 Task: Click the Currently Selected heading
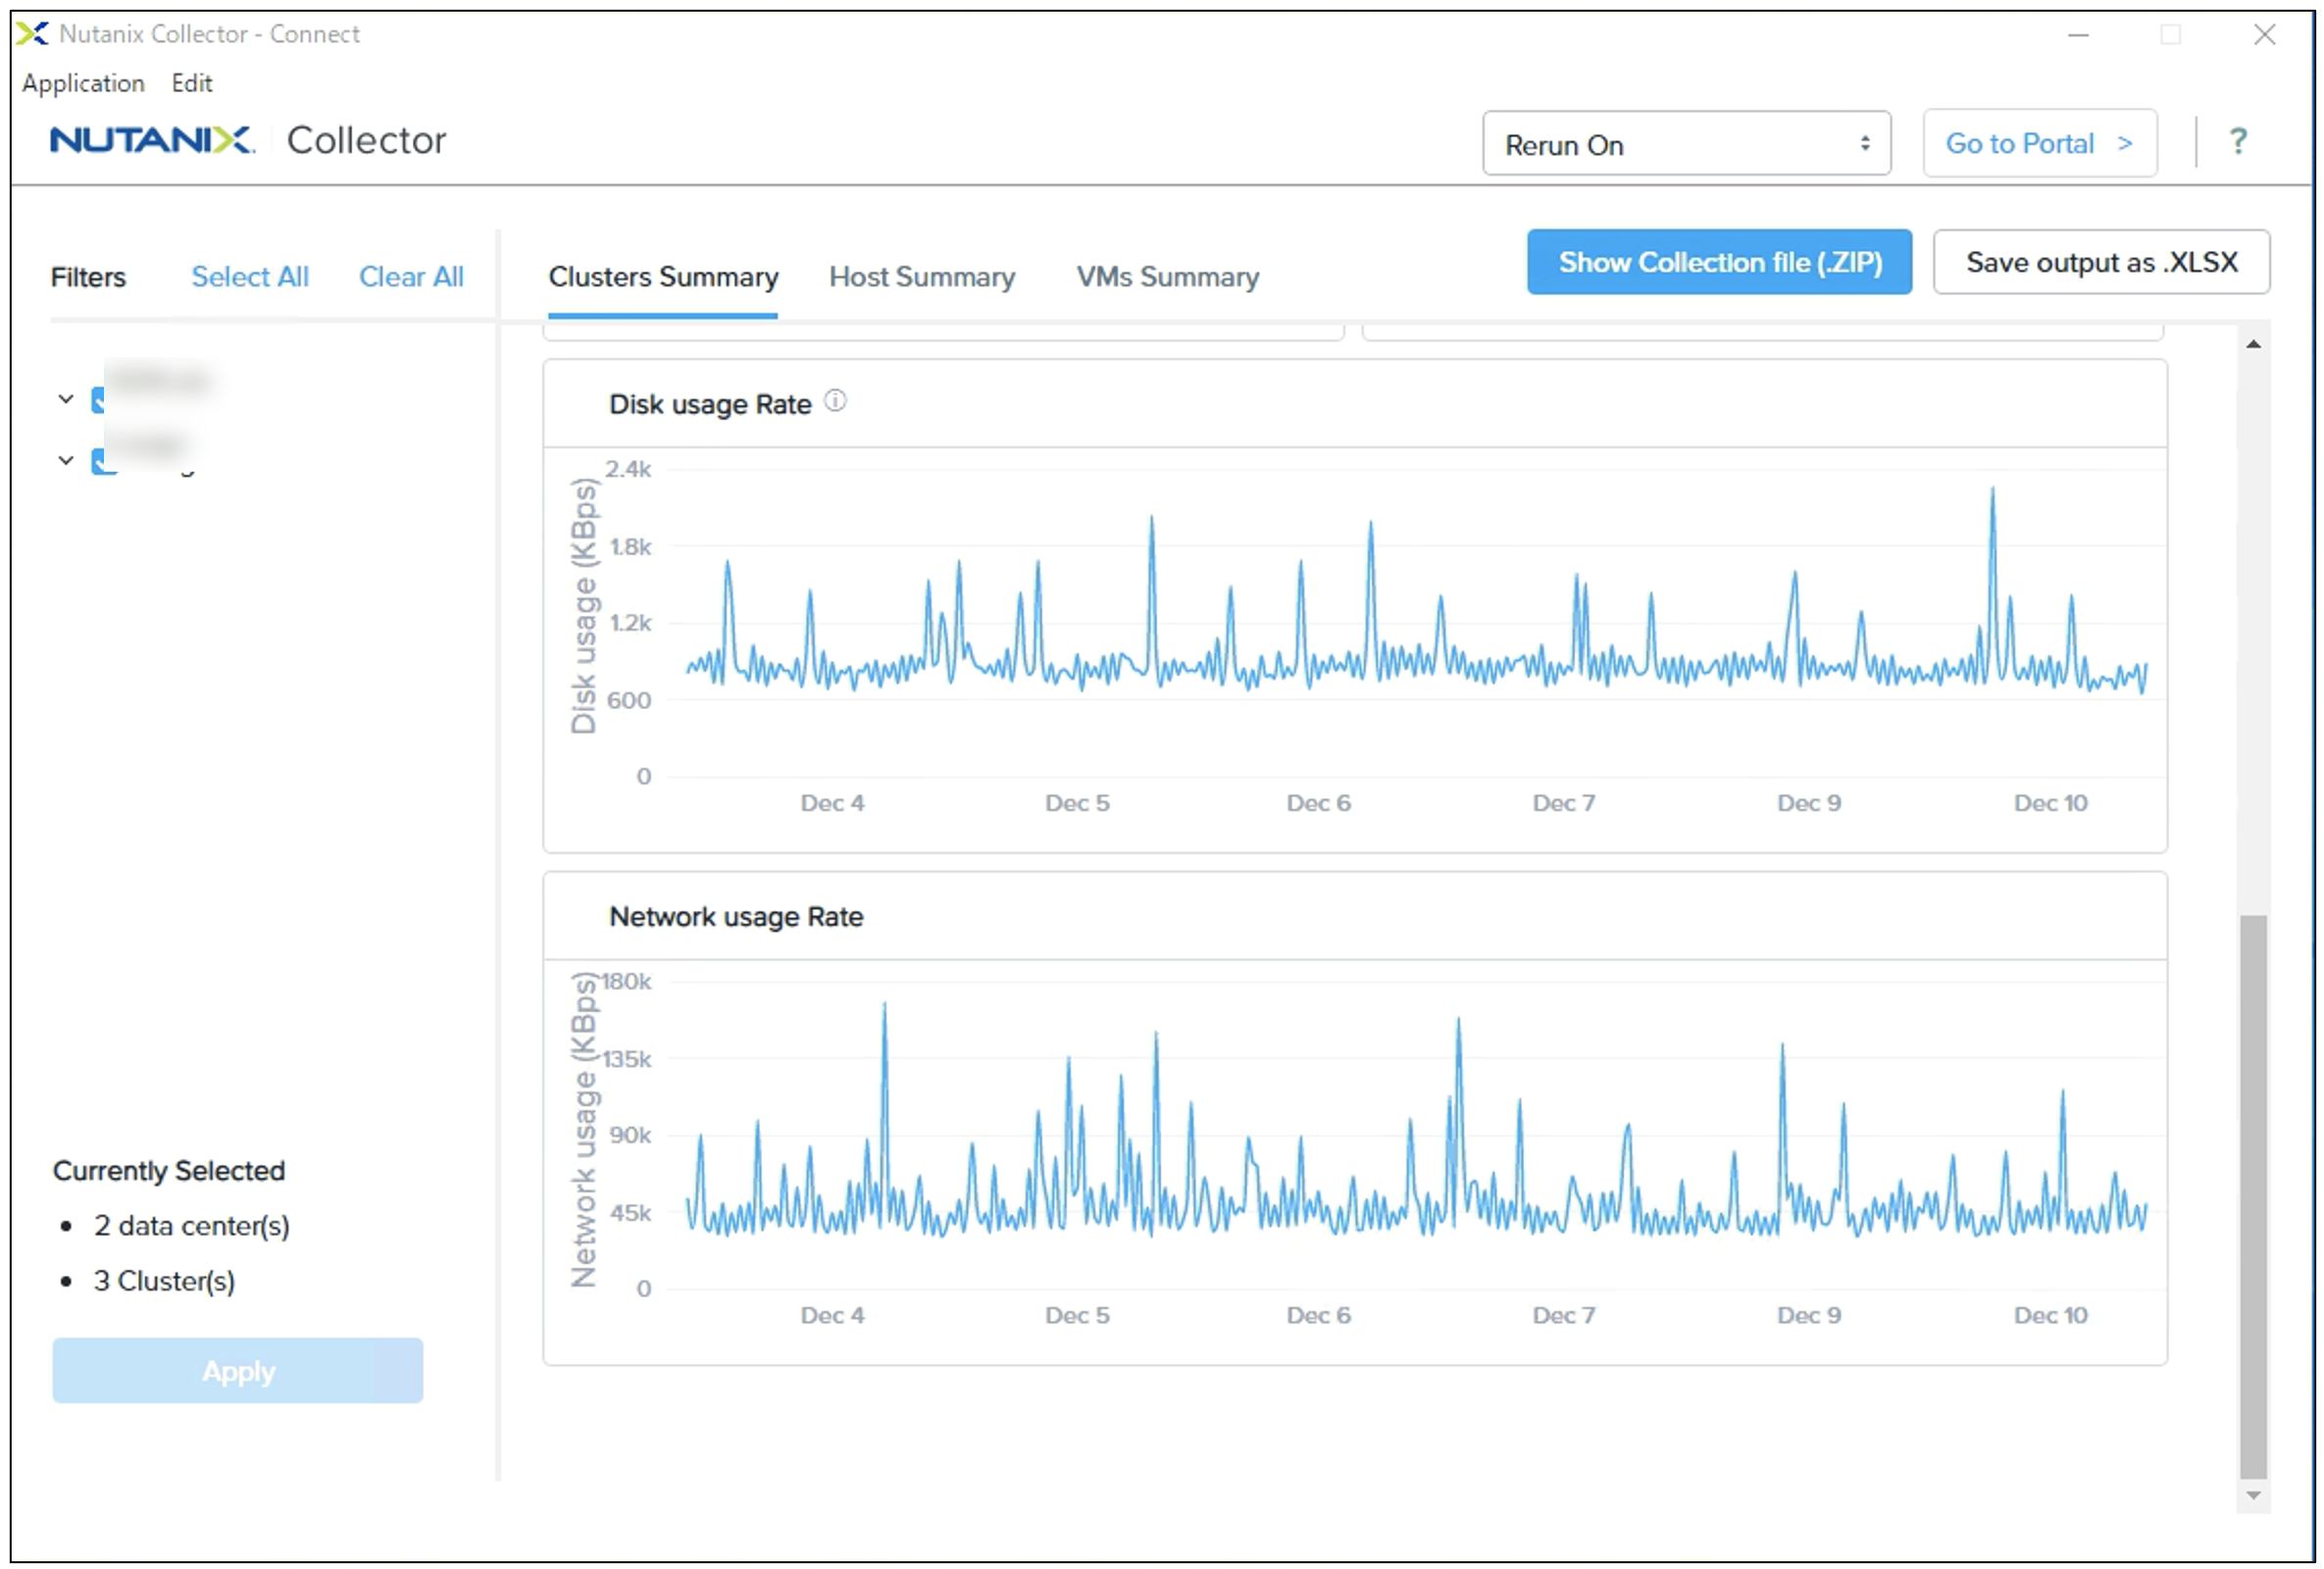coord(169,1170)
